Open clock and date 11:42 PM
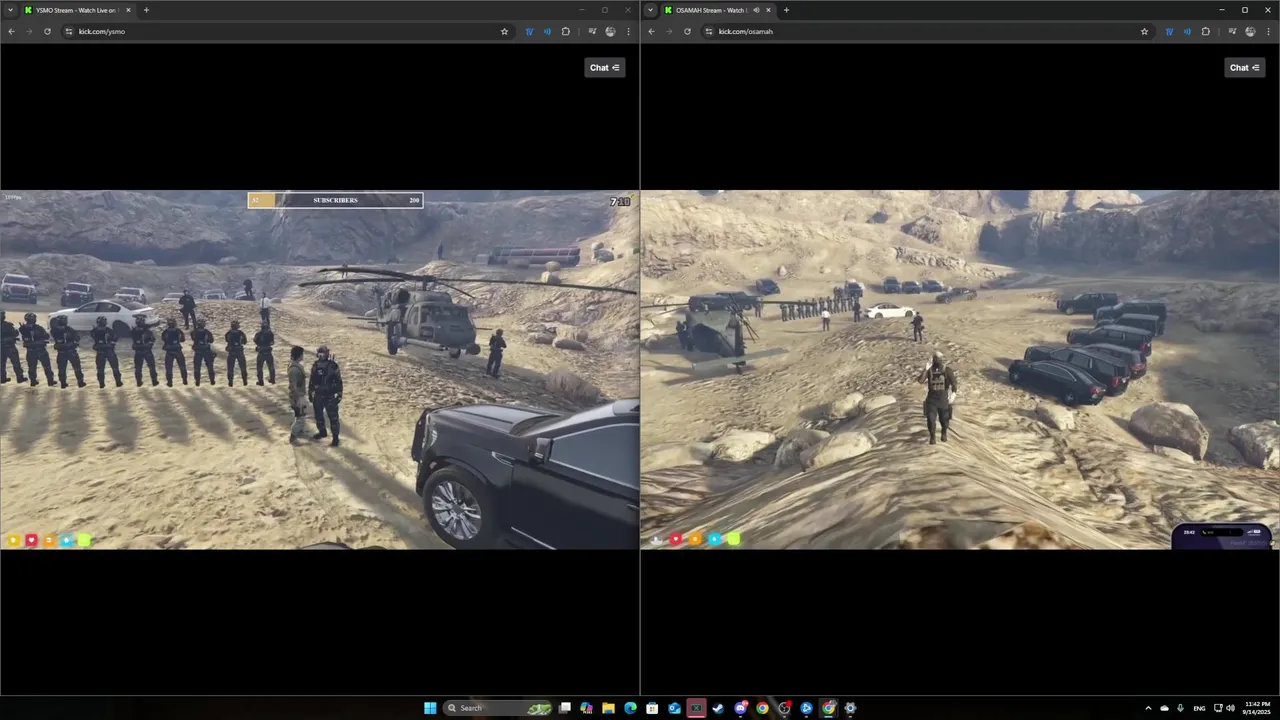The image size is (1280, 720). (x=1257, y=708)
